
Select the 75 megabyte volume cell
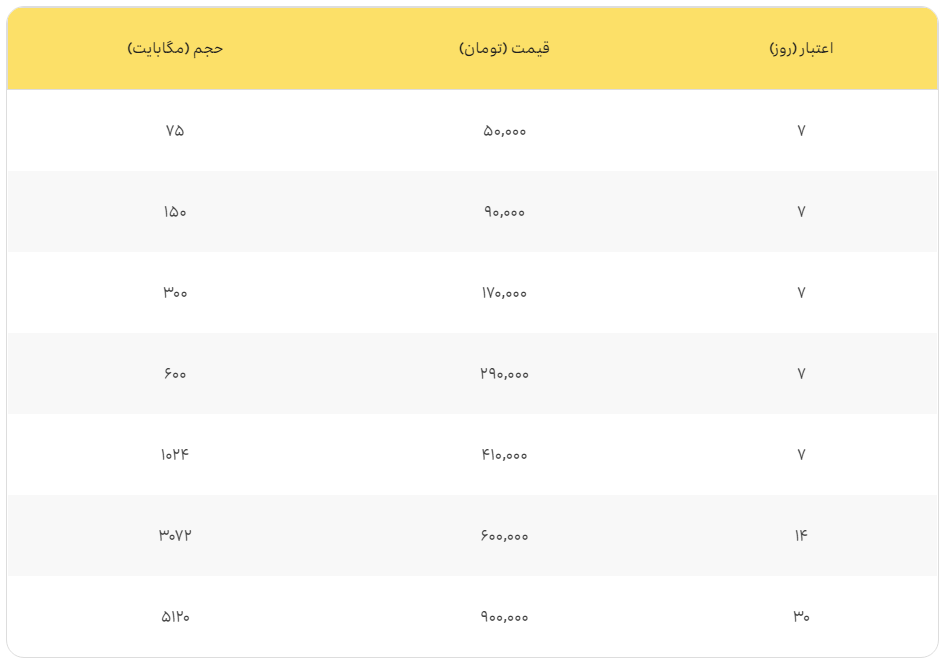[x=175, y=130]
